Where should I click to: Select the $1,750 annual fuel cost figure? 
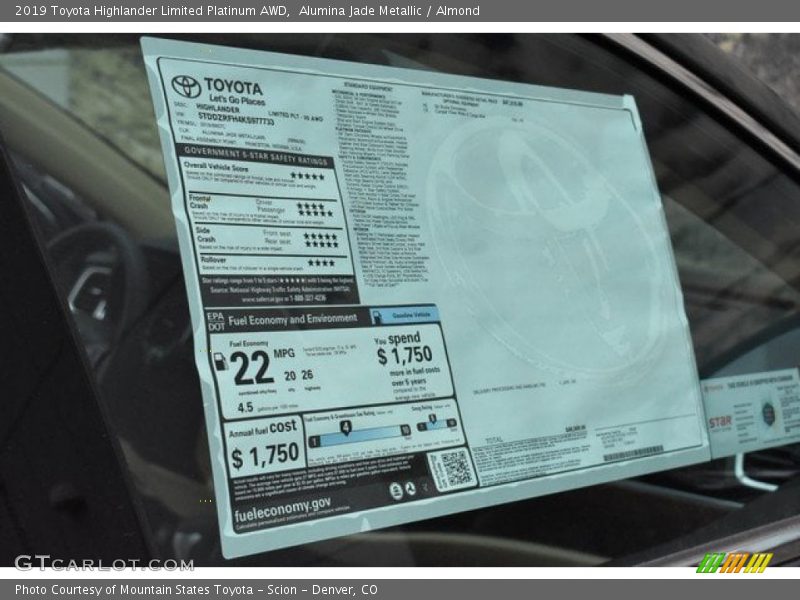265,455
